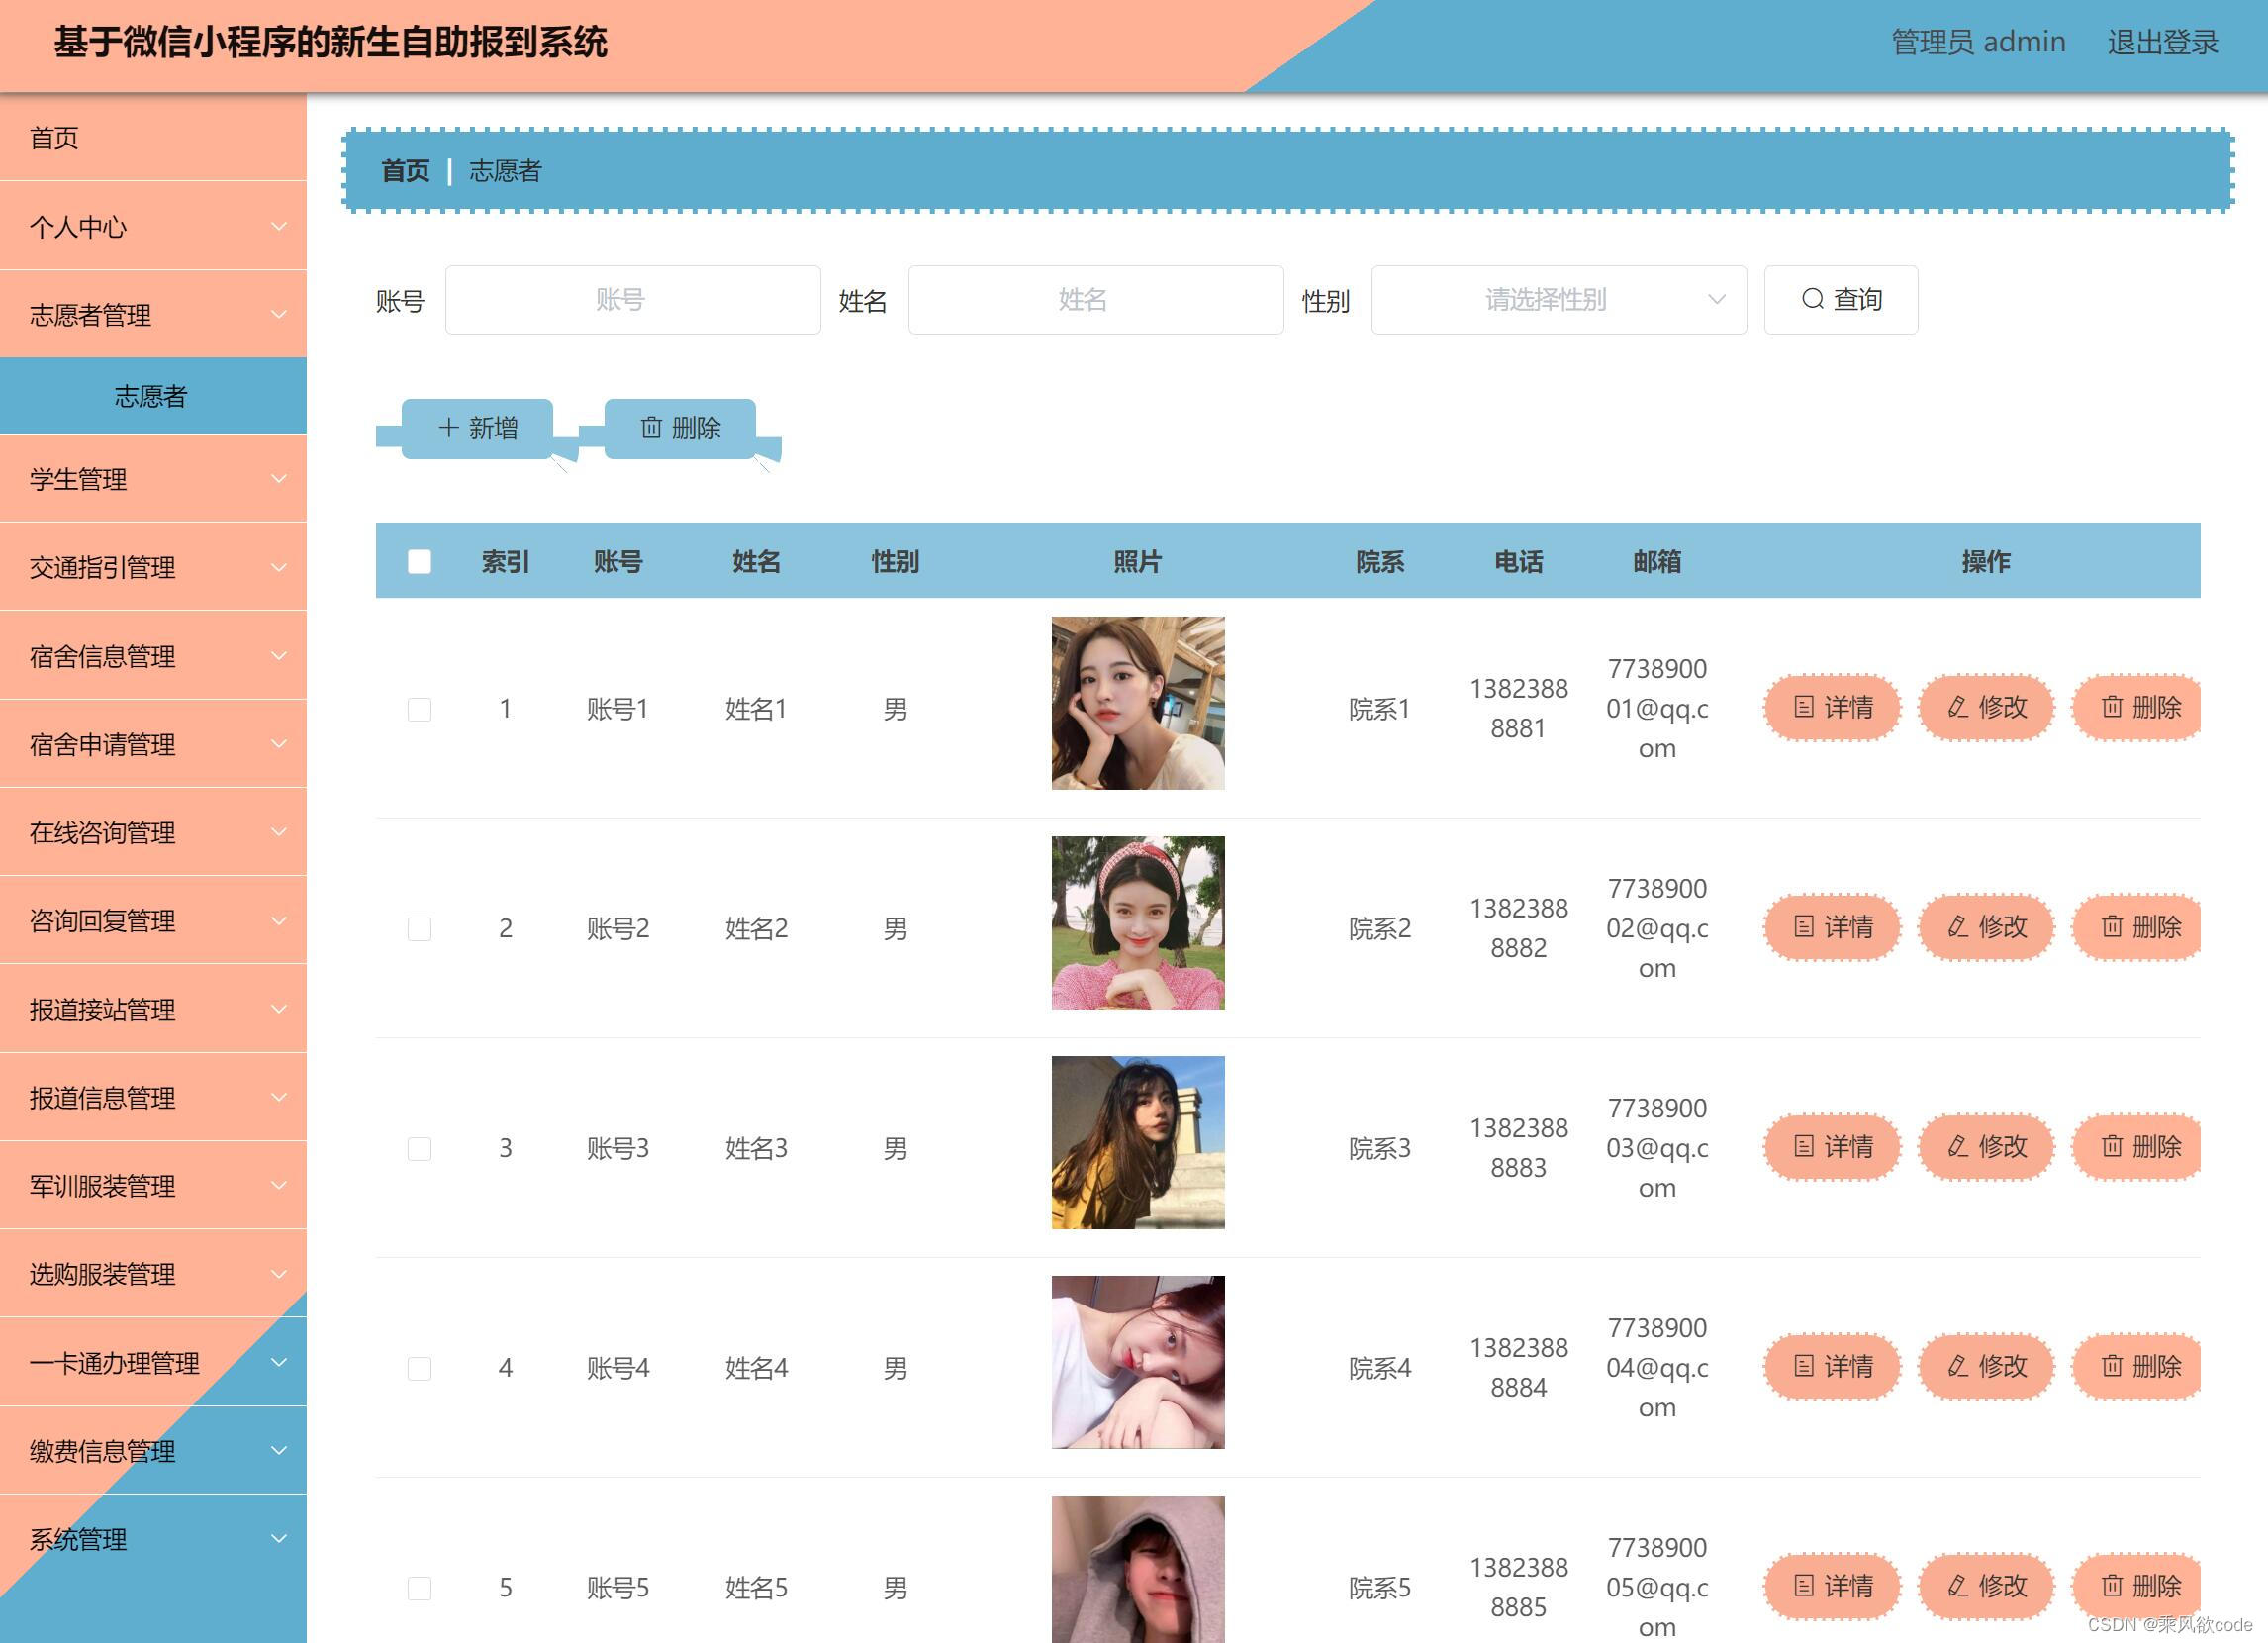
Task: Go to 首页 in the sidebar
Action: (54, 138)
